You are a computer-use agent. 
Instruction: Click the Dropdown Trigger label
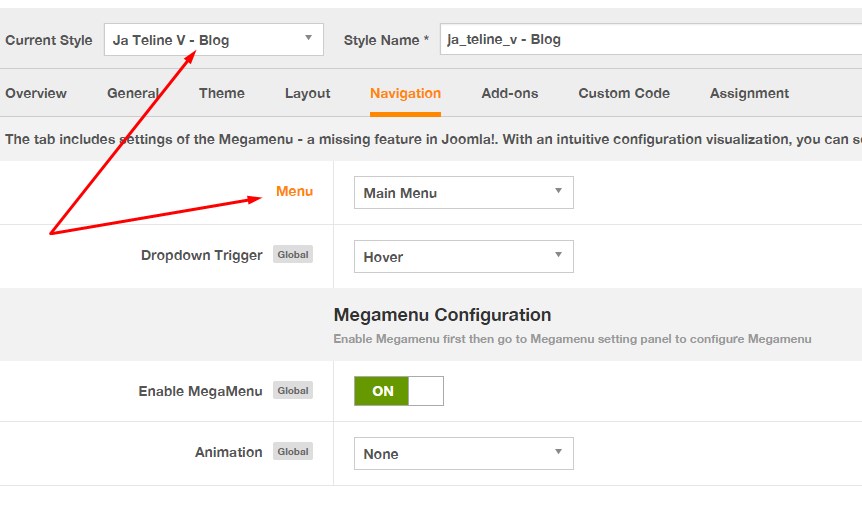[202, 256]
